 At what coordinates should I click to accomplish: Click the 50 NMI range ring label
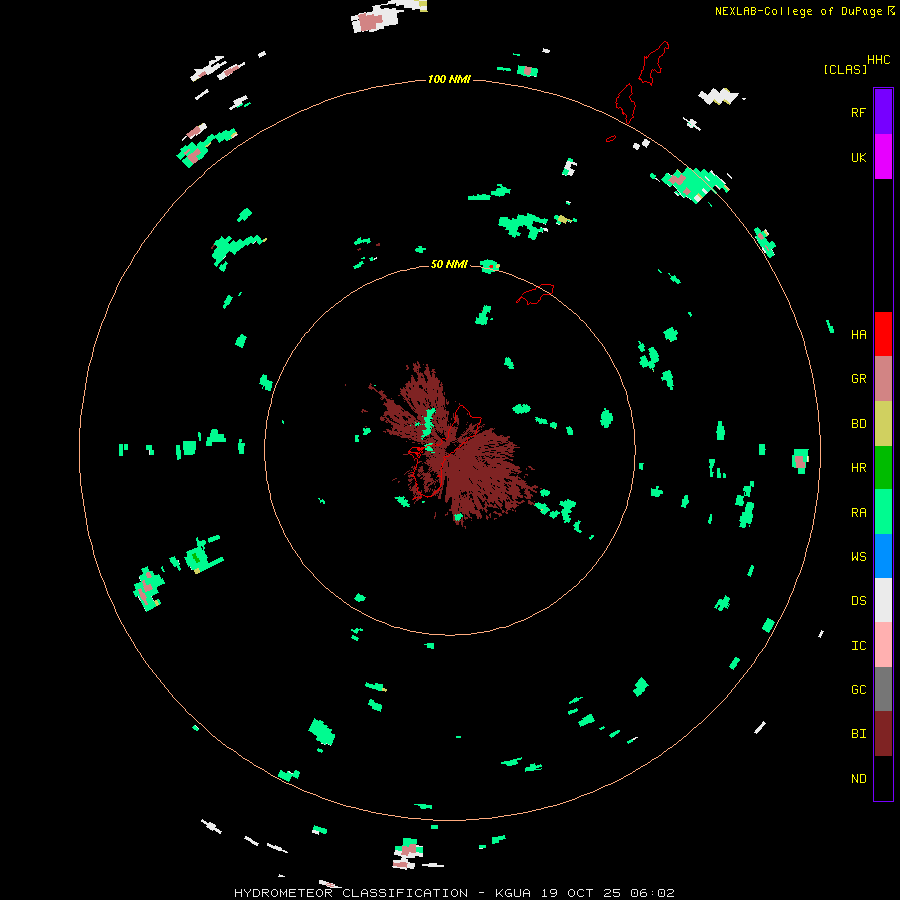[x=449, y=264]
